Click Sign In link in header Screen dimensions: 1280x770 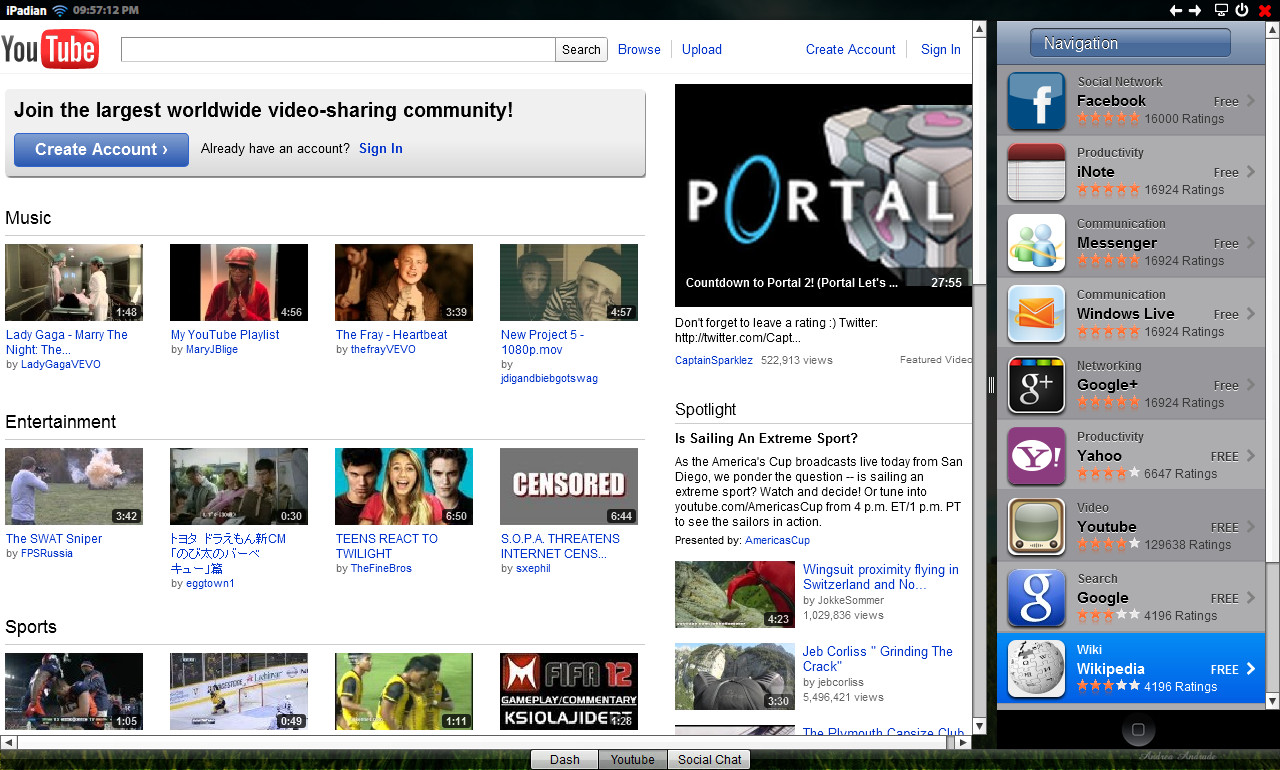(x=941, y=49)
